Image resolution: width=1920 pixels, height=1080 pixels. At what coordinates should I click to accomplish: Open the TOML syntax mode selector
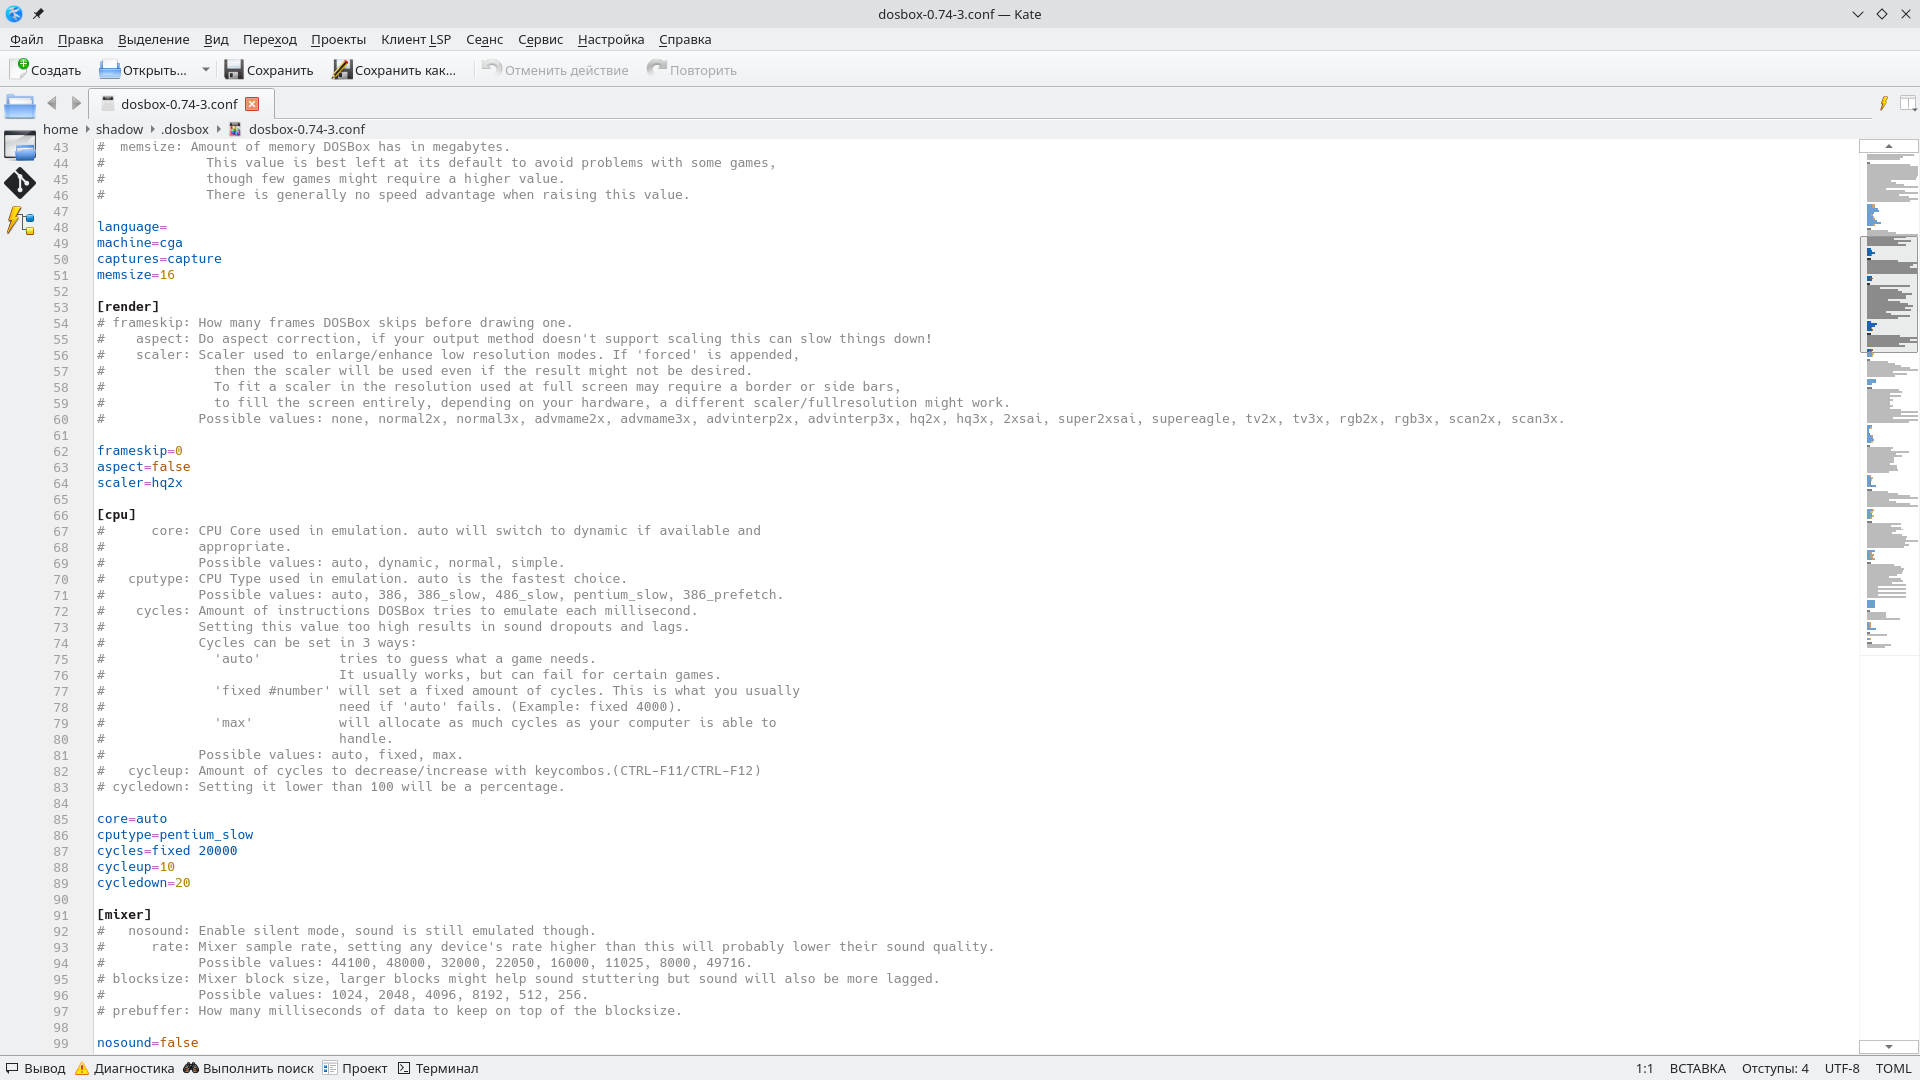click(x=1892, y=1068)
